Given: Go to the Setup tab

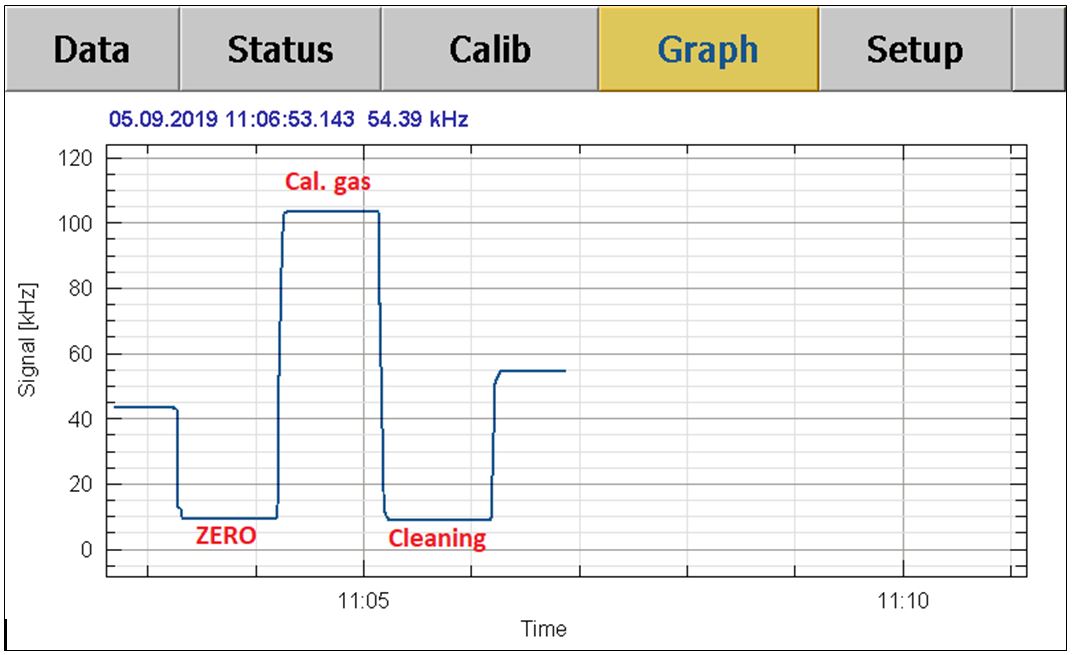Looking at the screenshot, I should (914, 50).
